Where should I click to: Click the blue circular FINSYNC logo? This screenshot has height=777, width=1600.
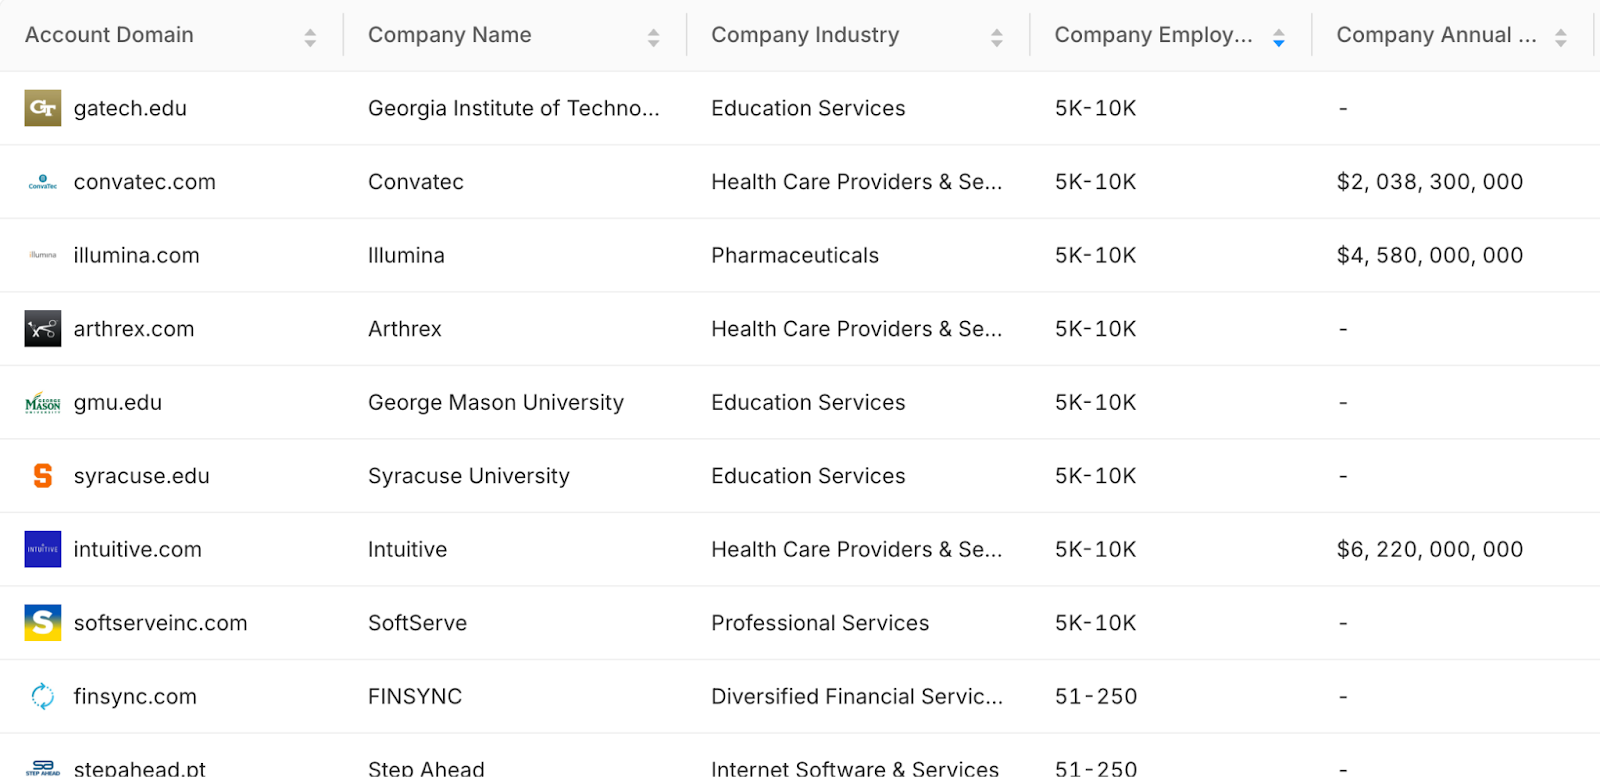tap(42, 696)
